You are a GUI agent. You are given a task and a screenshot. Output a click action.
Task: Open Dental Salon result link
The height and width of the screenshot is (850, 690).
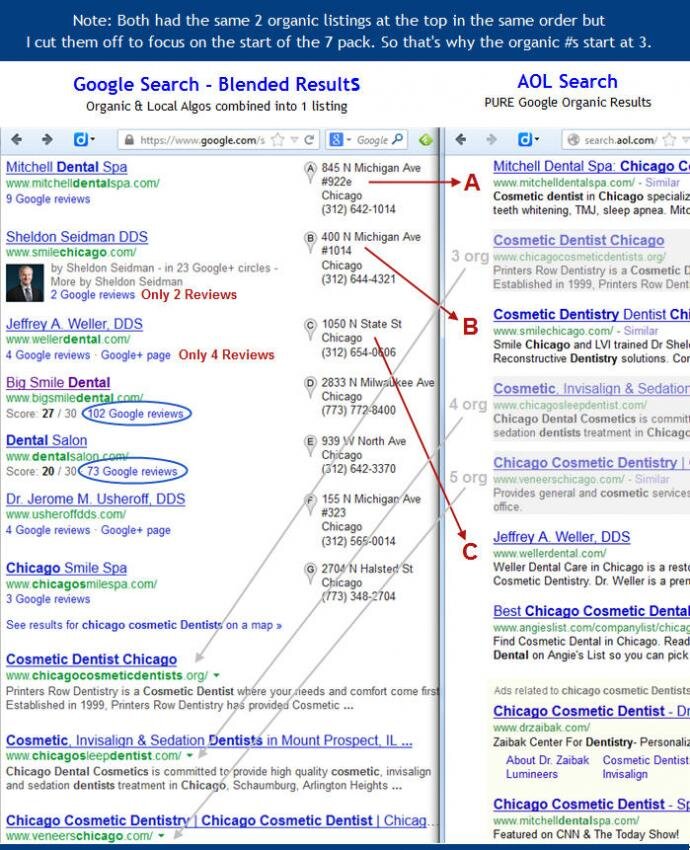[x=47, y=441]
